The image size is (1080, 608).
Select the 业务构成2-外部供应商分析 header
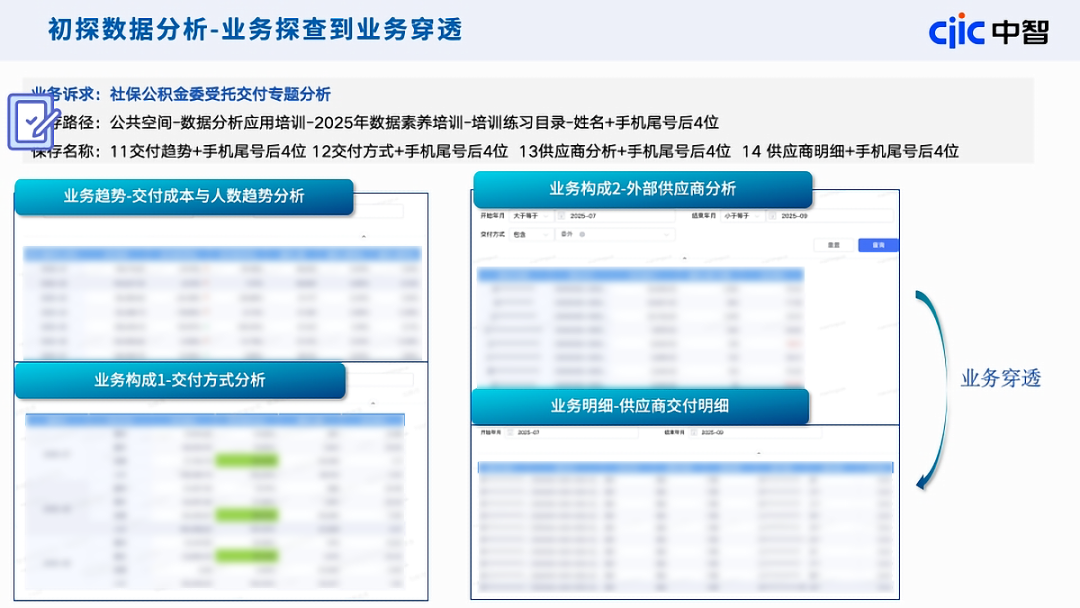643,189
